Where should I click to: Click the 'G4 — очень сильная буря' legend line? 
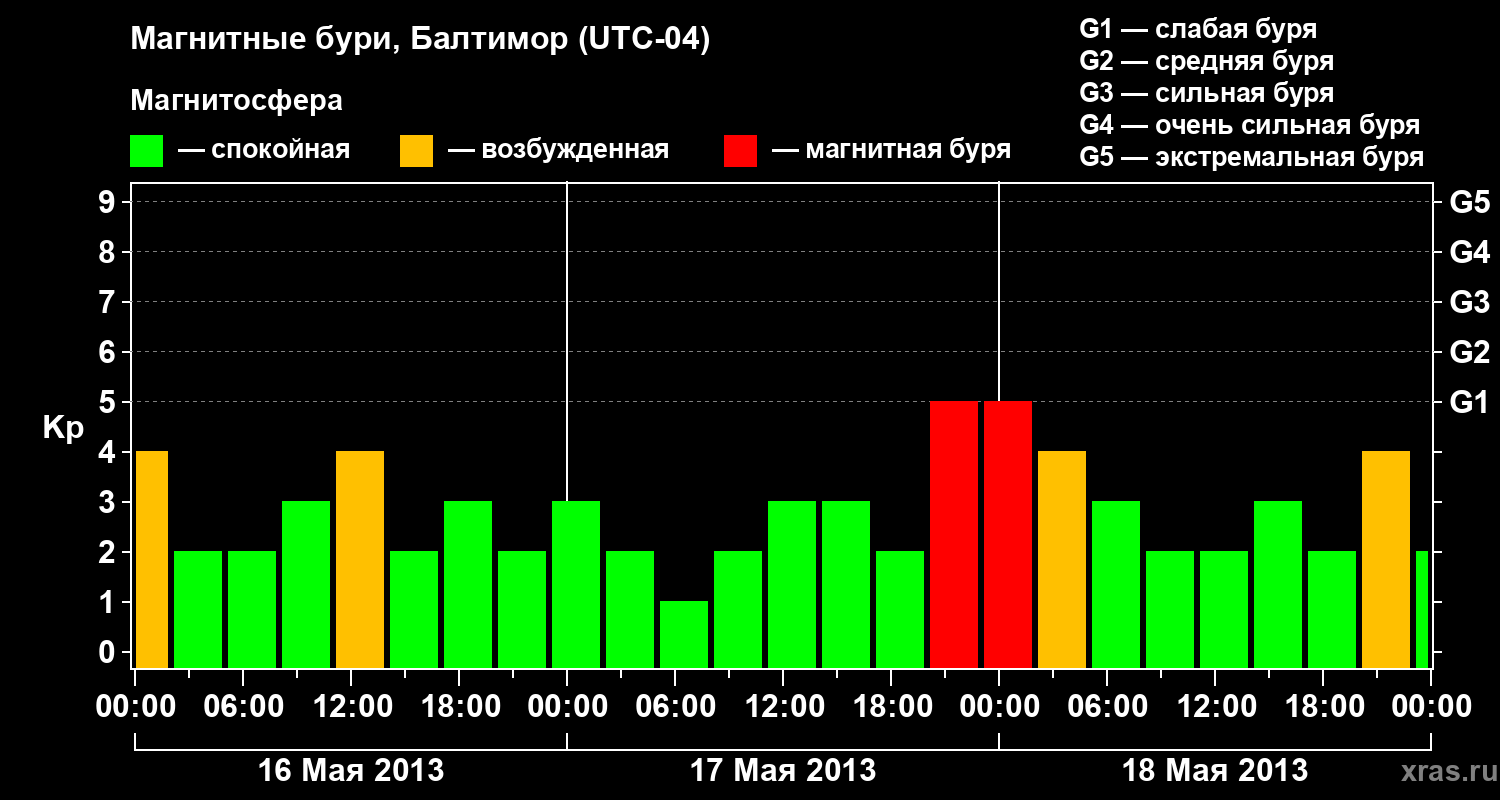click(x=1250, y=125)
